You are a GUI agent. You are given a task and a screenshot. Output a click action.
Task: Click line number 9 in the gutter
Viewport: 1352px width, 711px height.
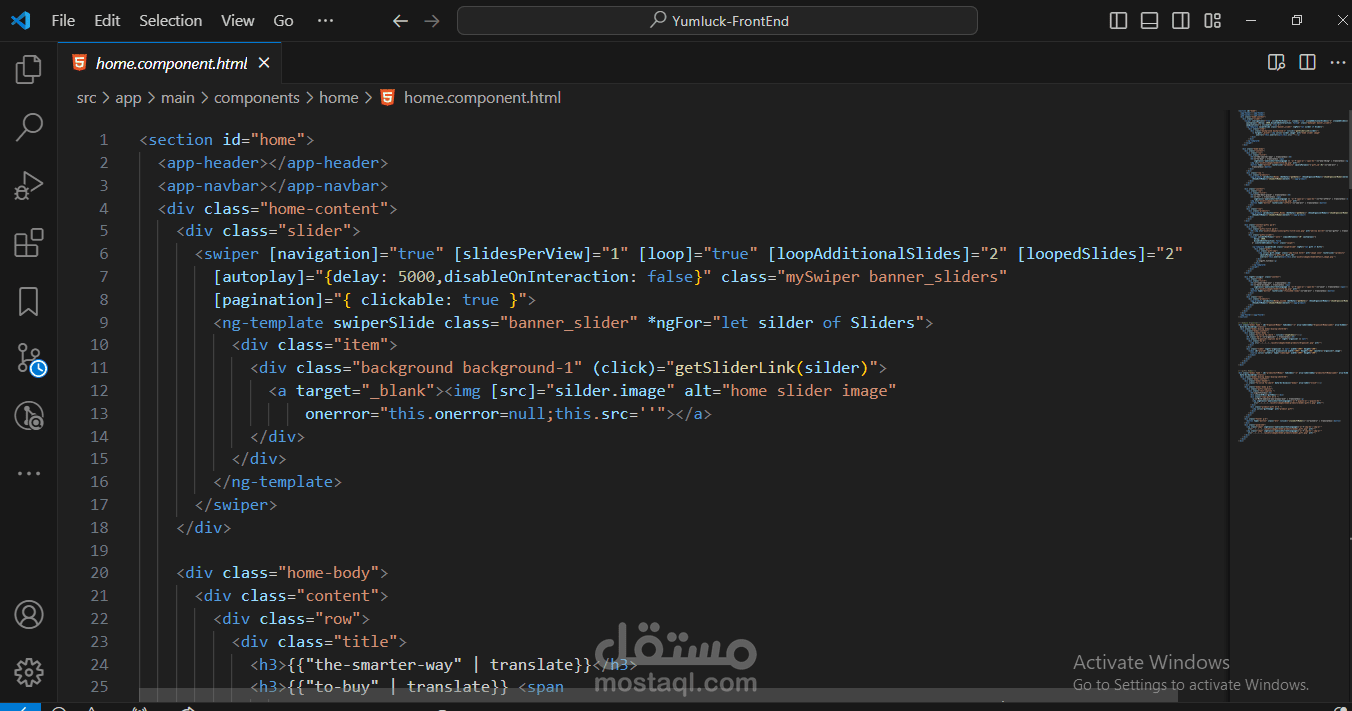point(104,322)
